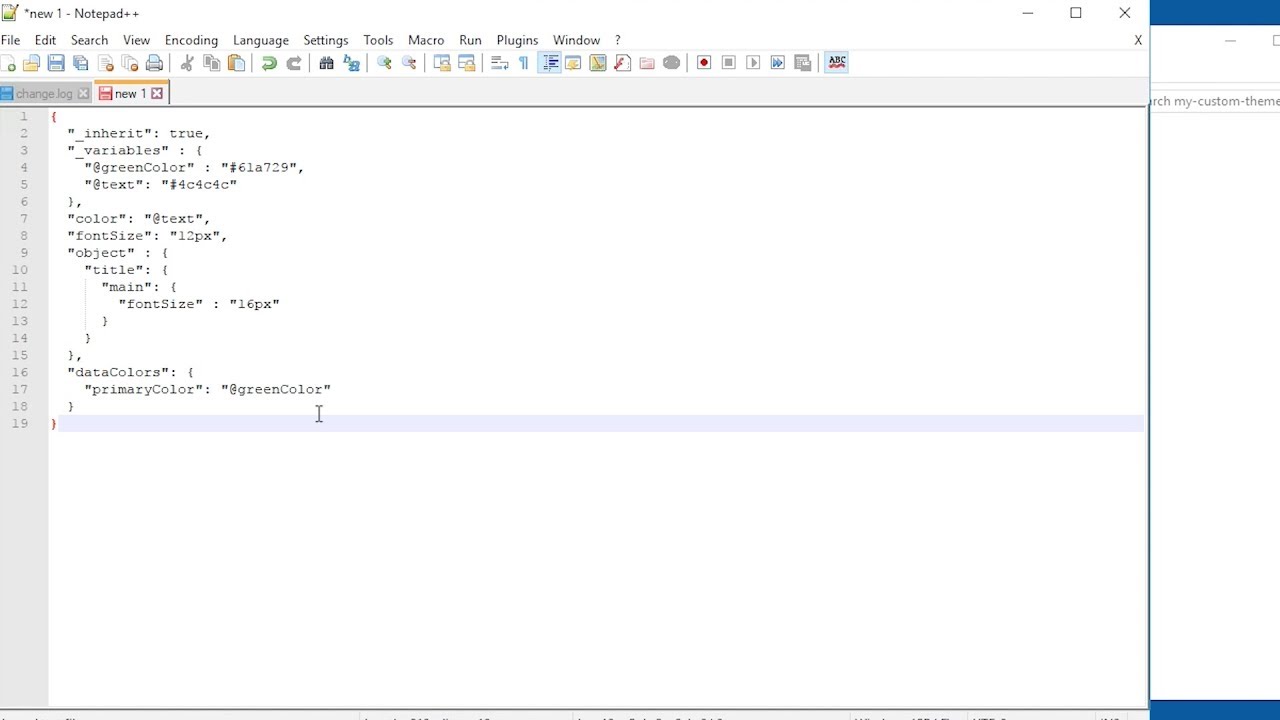This screenshot has height=720, width=1280.
Task: Open the Settings menu
Action: tap(326, 40)
